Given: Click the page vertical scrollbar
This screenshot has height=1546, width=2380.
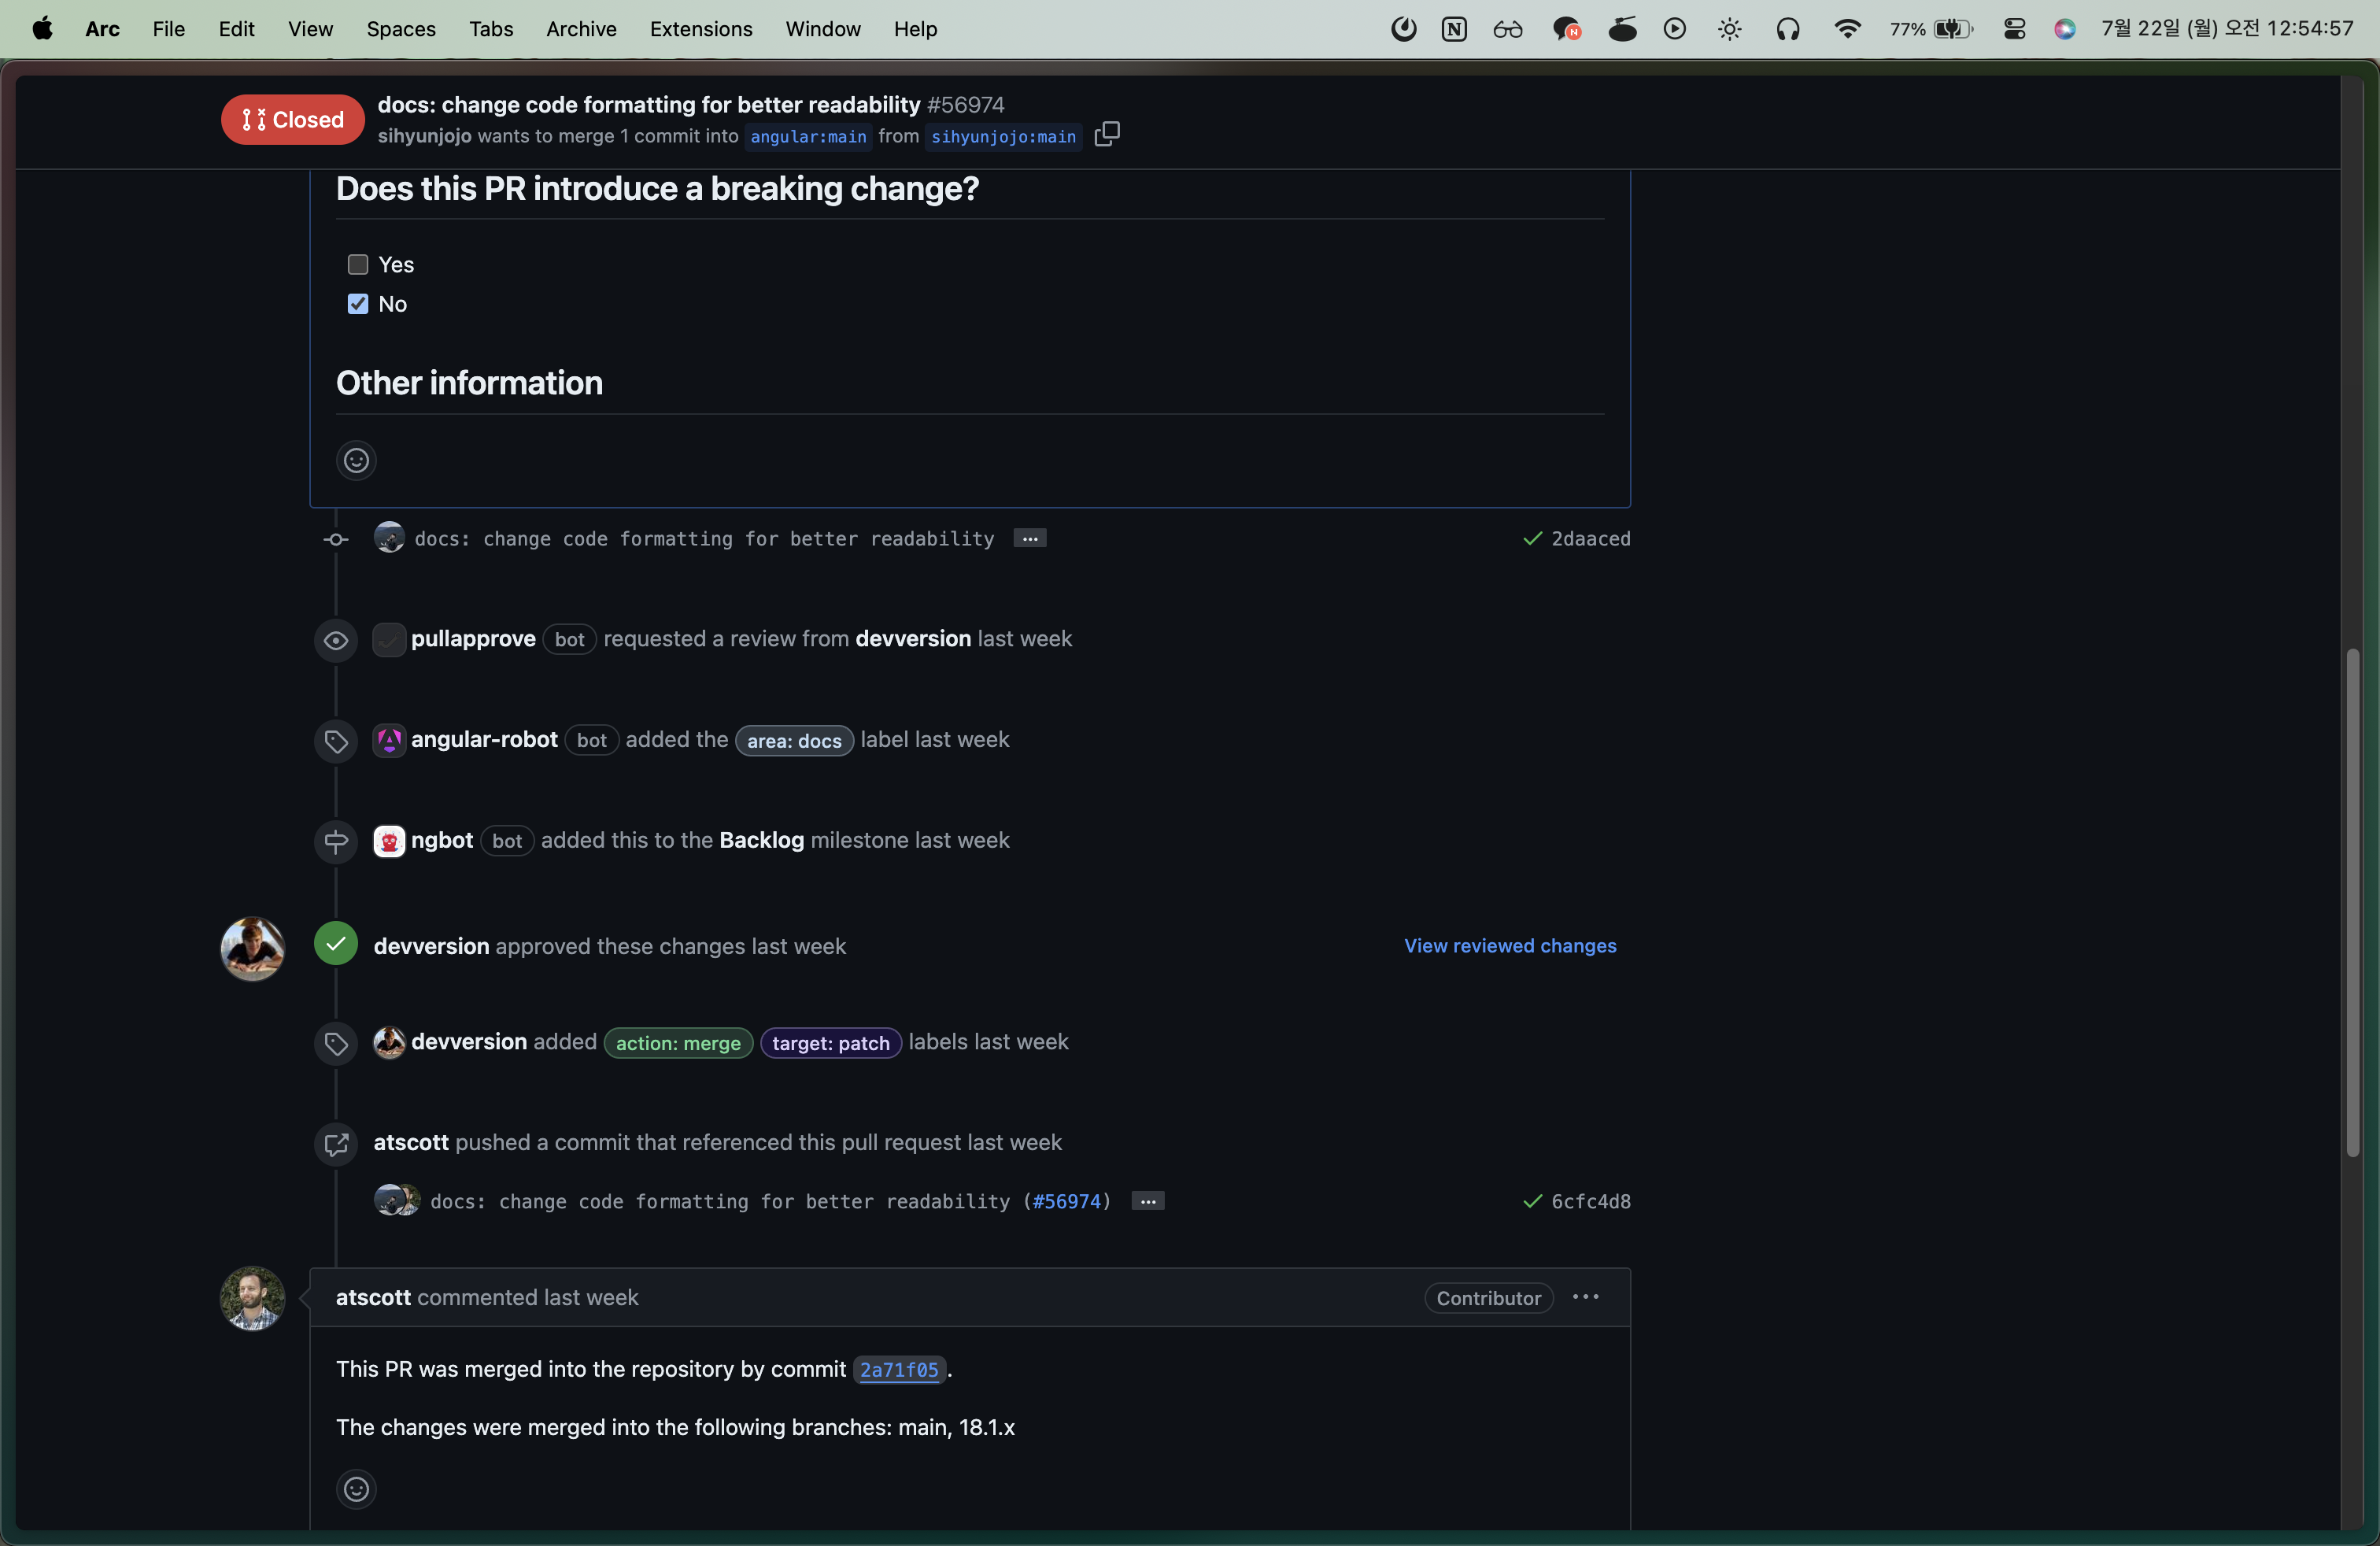Looking at the screenshot, I should coord(2353,903).
